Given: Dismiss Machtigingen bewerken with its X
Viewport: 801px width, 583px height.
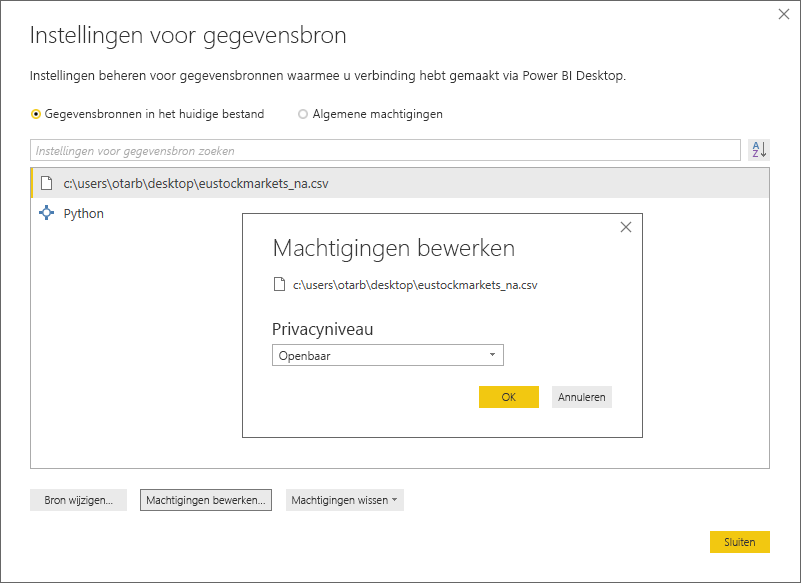Looking at the screenshot, I should click(626, 227).
